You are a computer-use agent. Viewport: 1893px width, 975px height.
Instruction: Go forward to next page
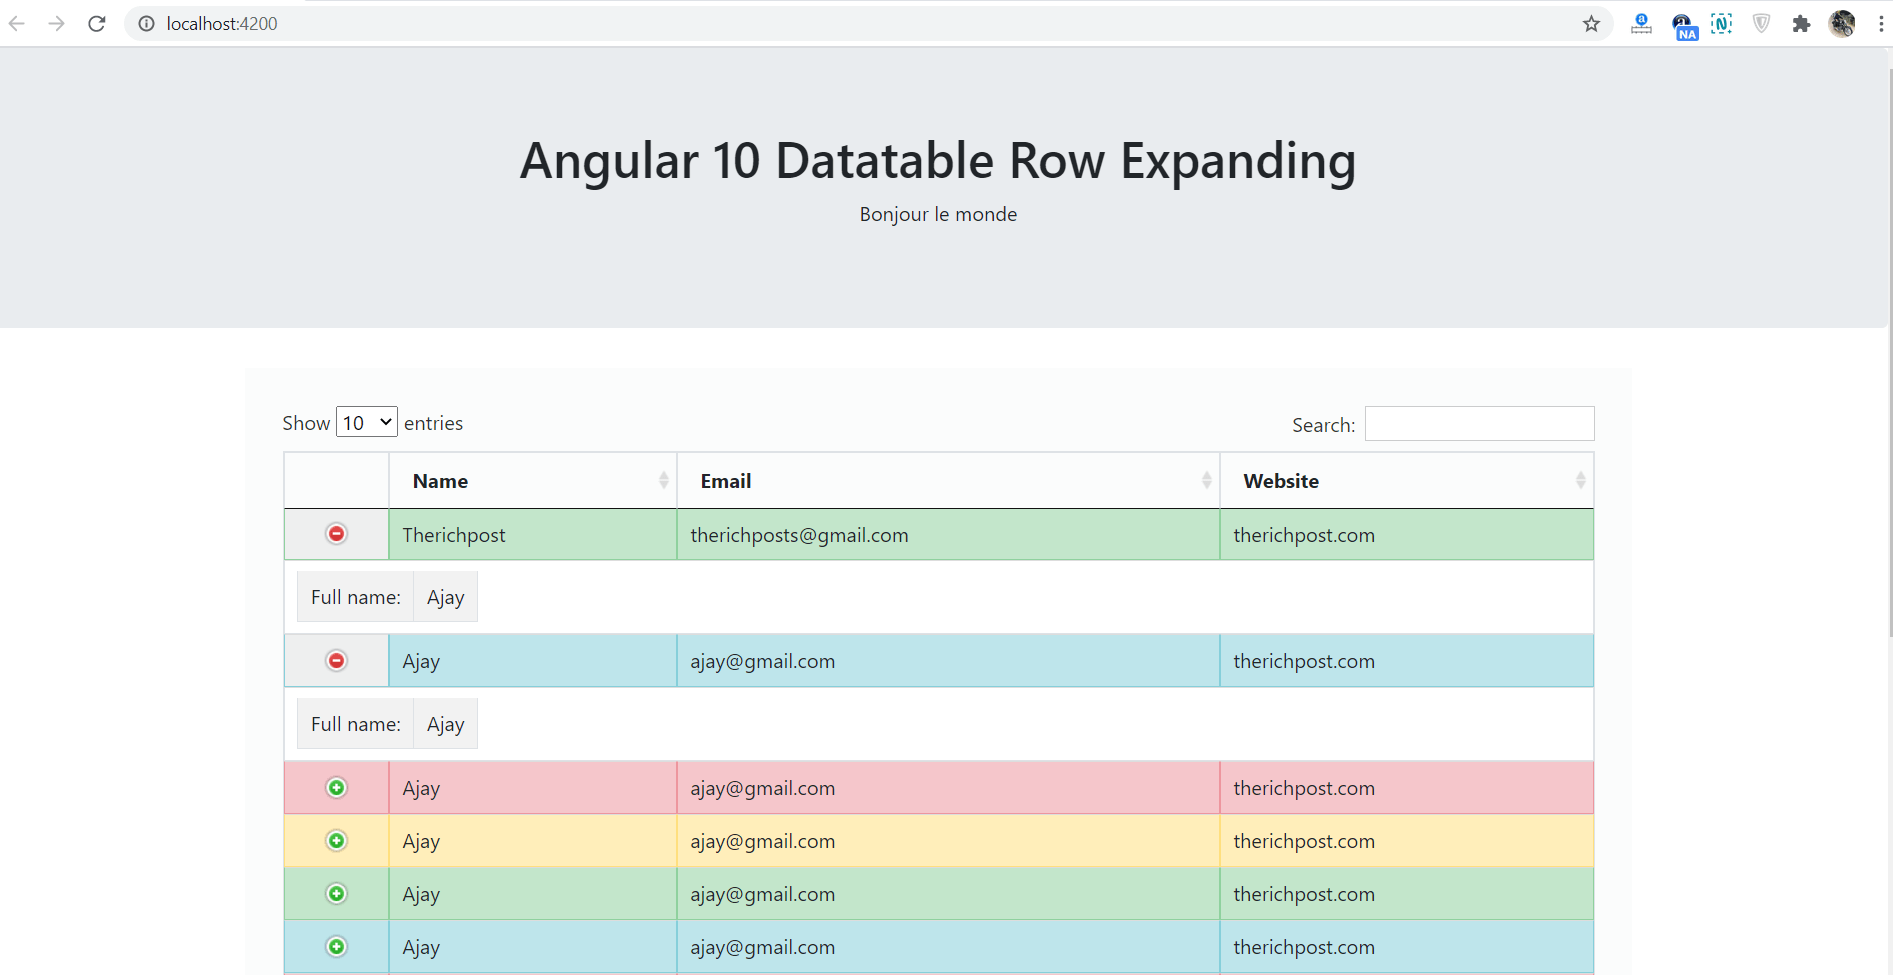57,24
